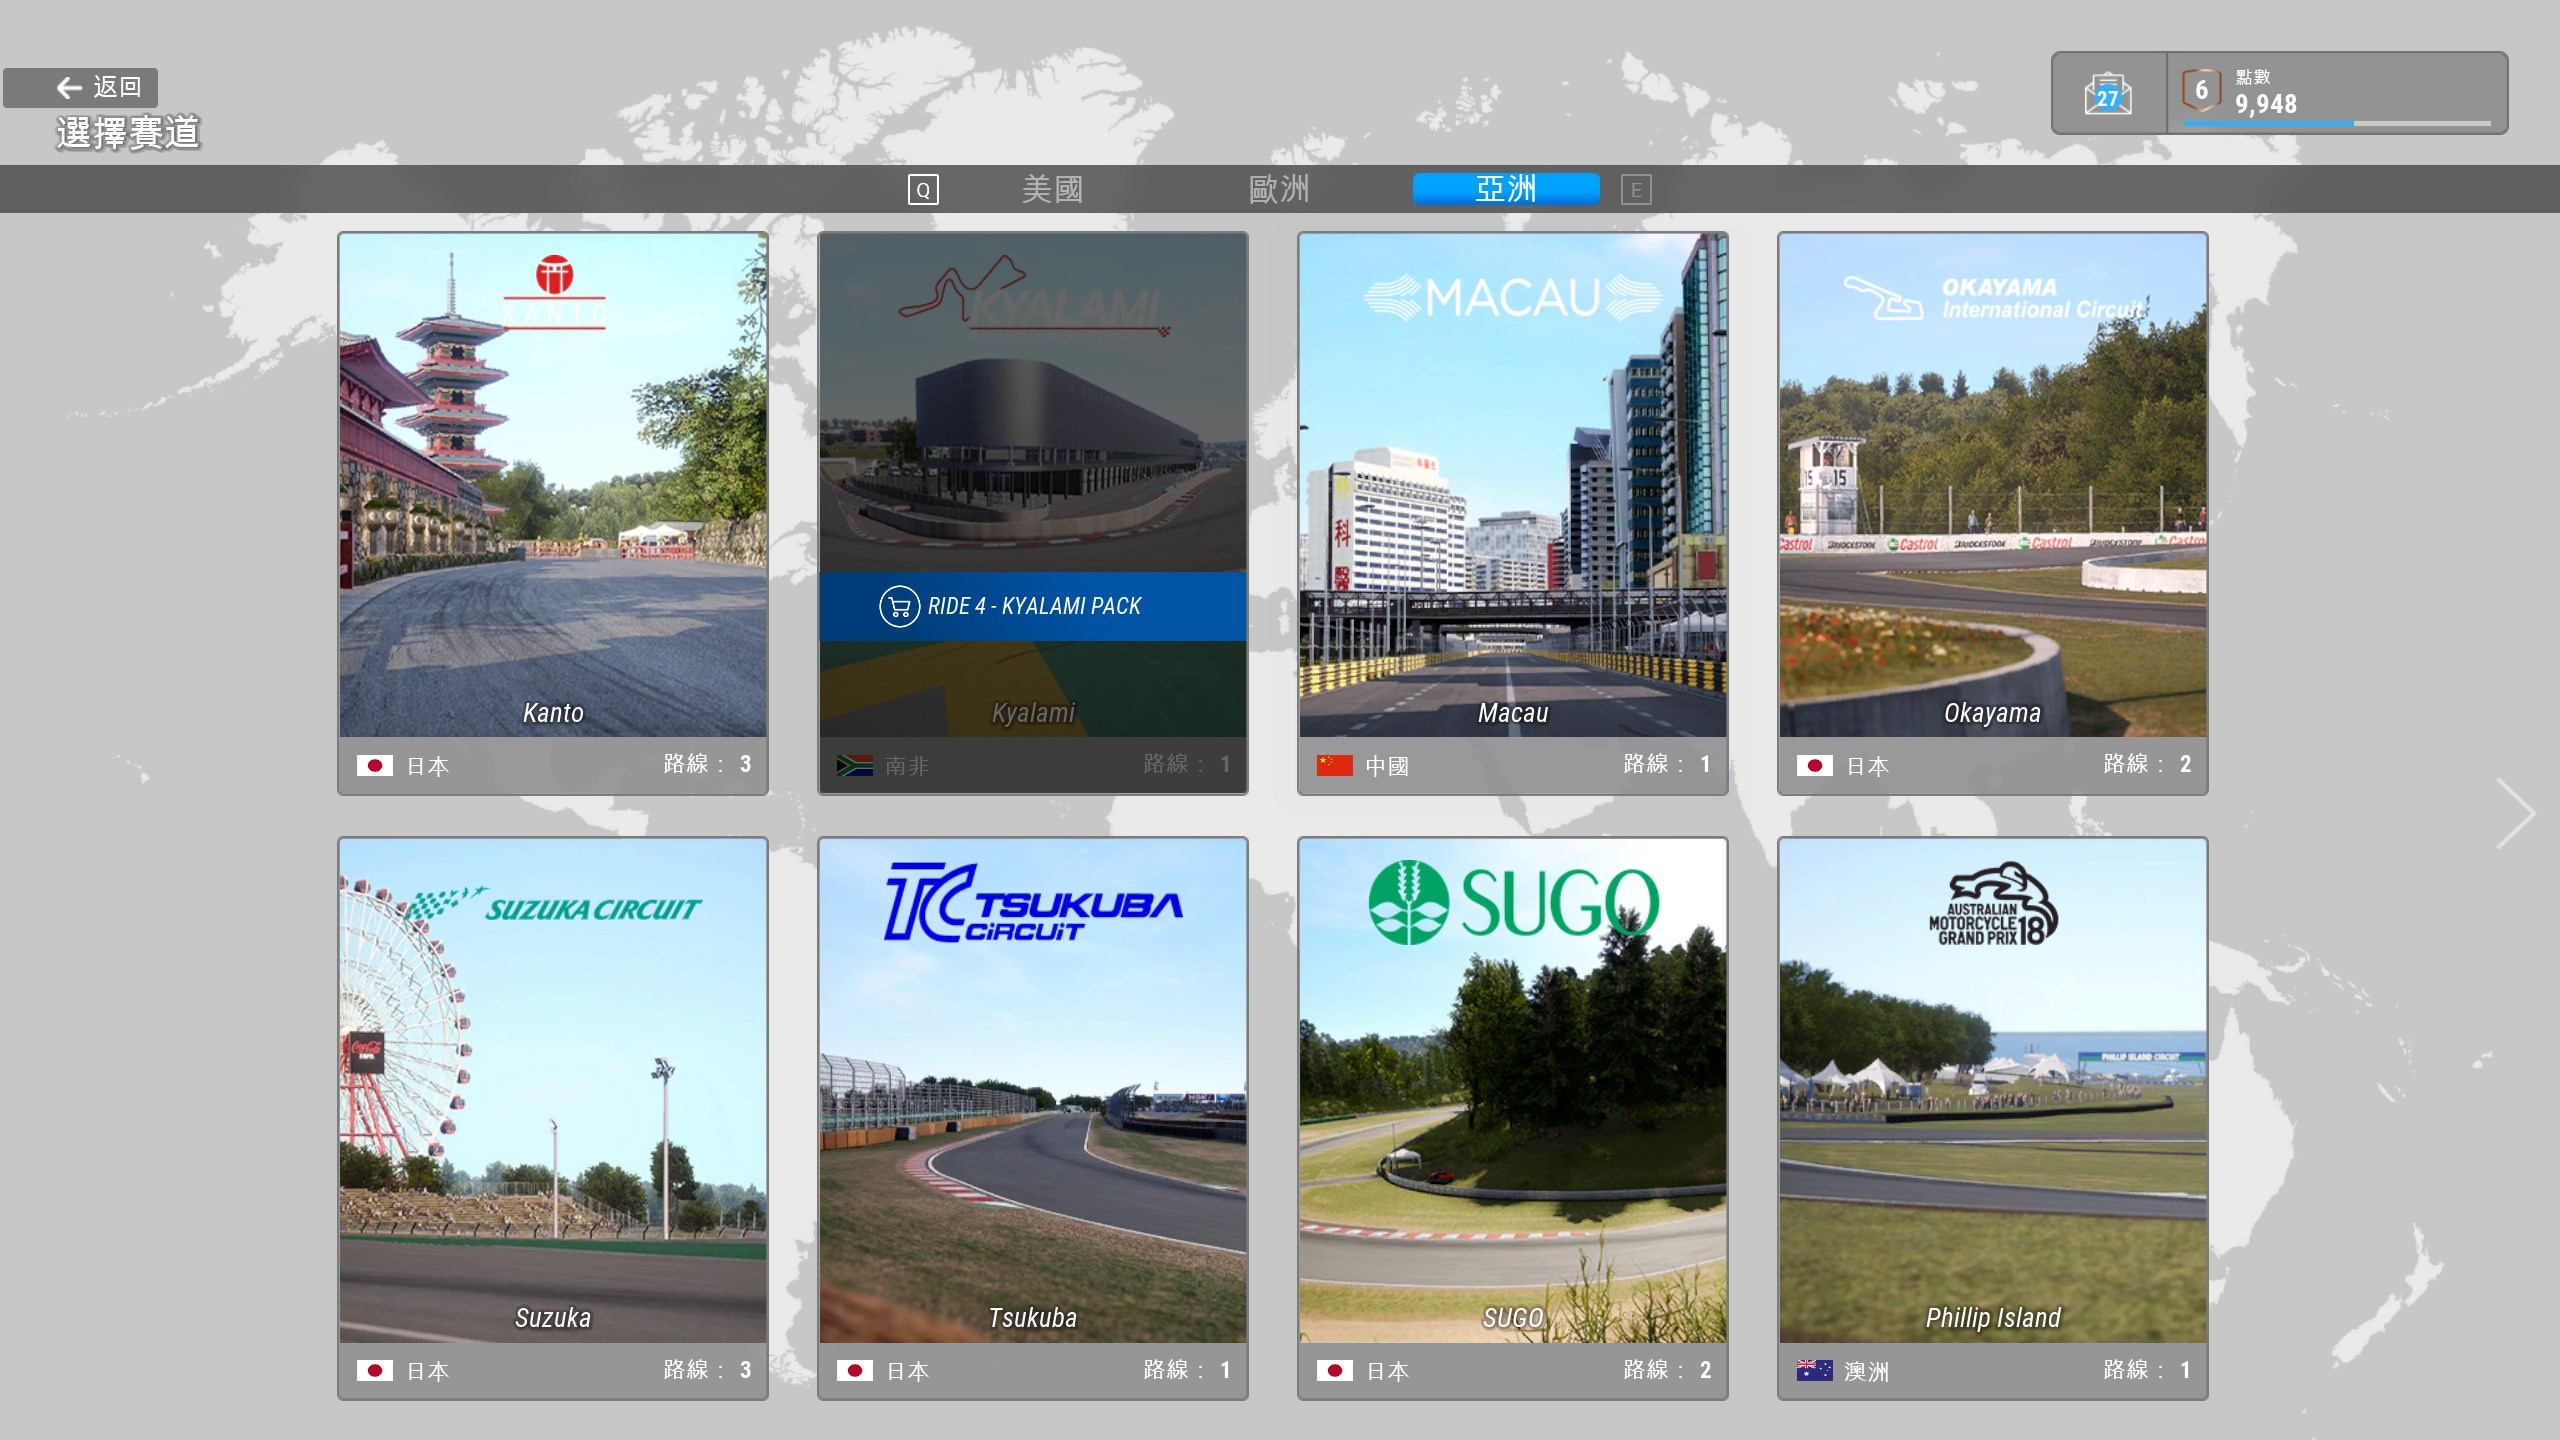Click the 路線: 2 count under SUGO
Screen dimensions: 2560x1440
pos(1667,1370)
